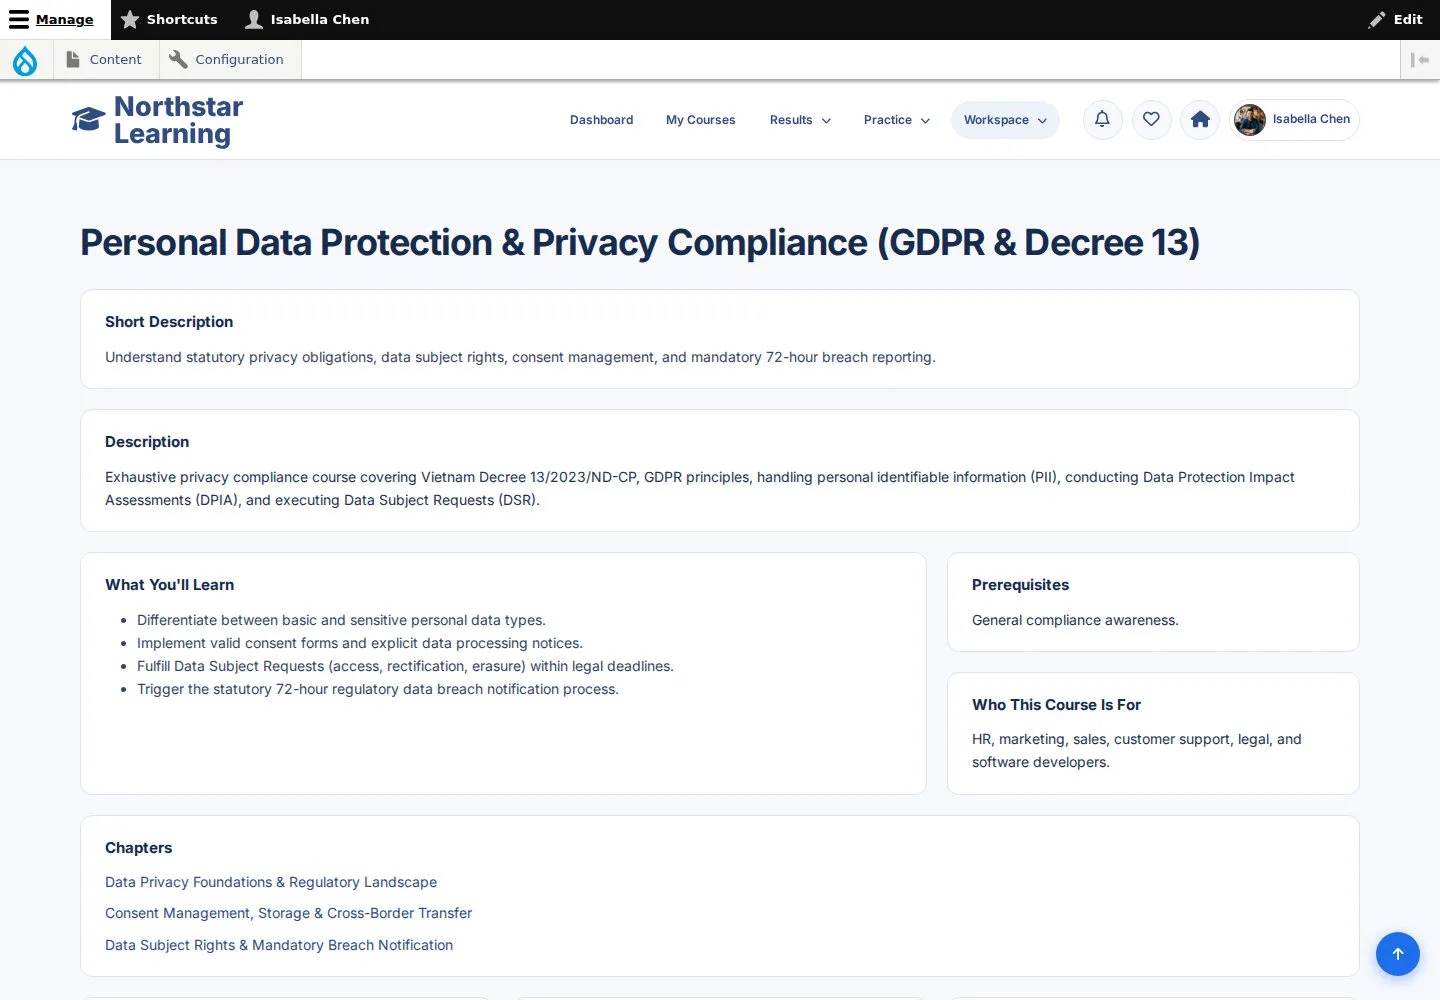Go to the home icon button
The height and width of the screenshot is (1000, 1440).
(1200, 120)
